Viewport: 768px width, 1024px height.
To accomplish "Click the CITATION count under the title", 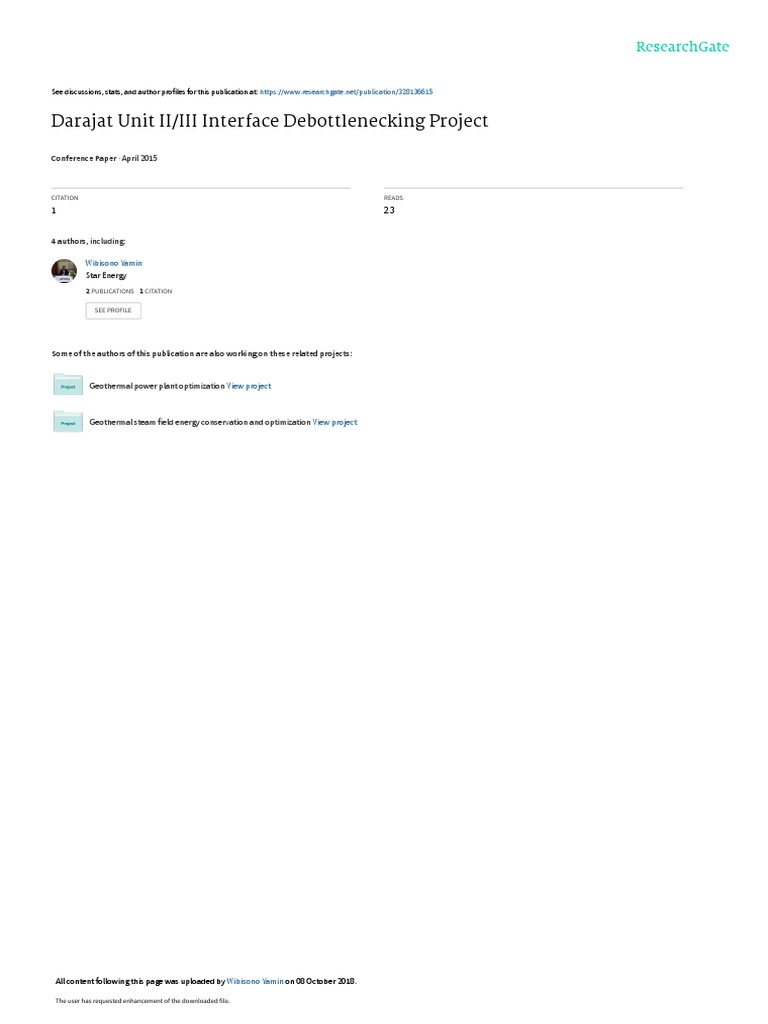I will point(54,210).
